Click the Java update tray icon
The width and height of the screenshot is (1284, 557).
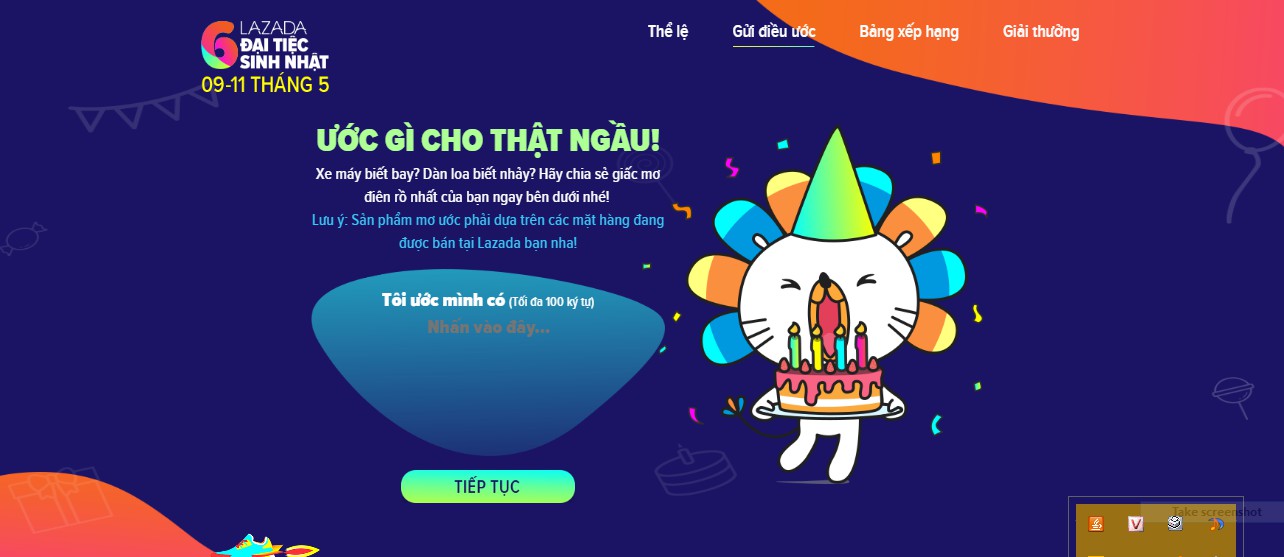tap(1096, 523)
